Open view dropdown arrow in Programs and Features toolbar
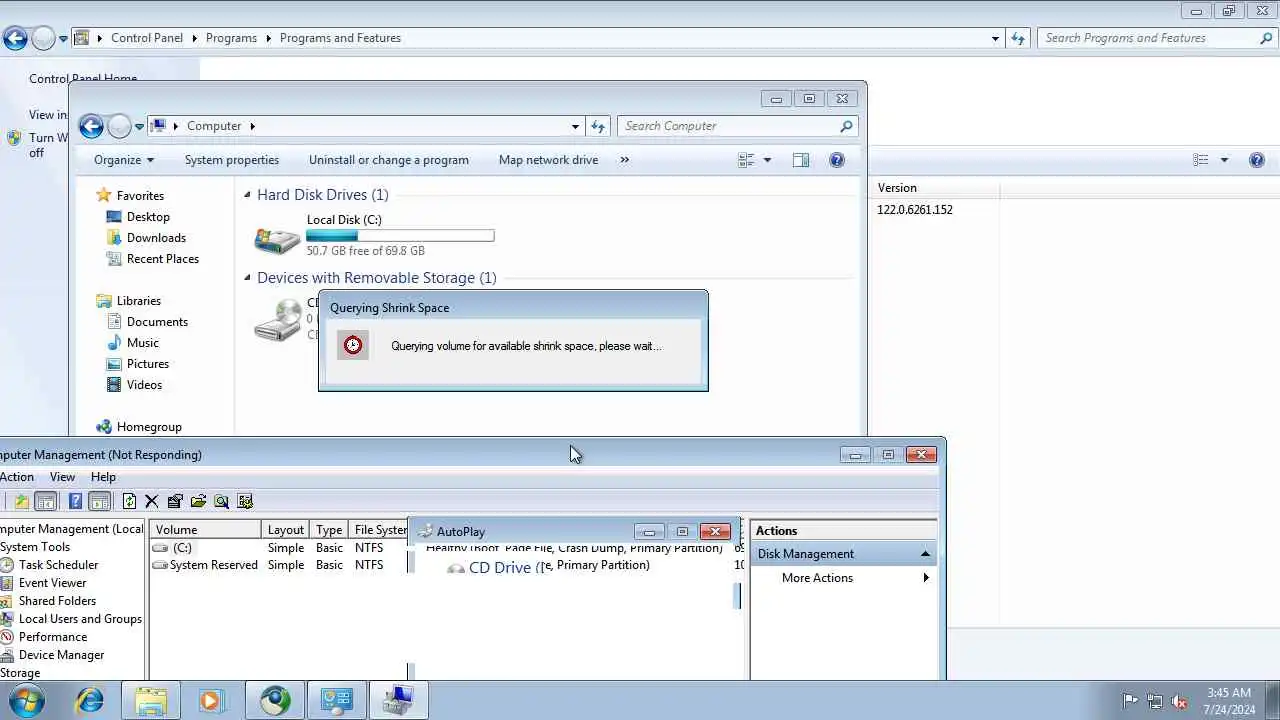The height and width of the screenshot is (720, 1280). [x=1223, y=160]
